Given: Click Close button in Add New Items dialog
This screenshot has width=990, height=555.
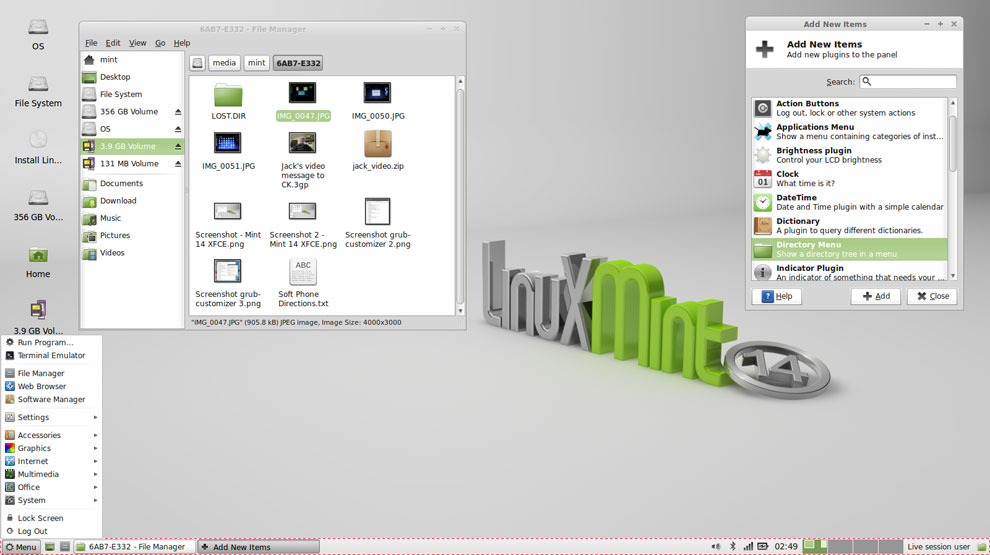Looking at the screenshot, I should [933, 296].
